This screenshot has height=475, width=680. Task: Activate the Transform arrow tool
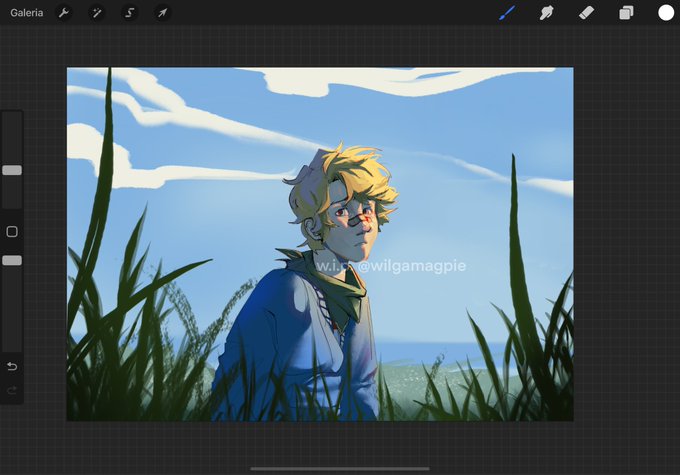[x=162, y=13]
